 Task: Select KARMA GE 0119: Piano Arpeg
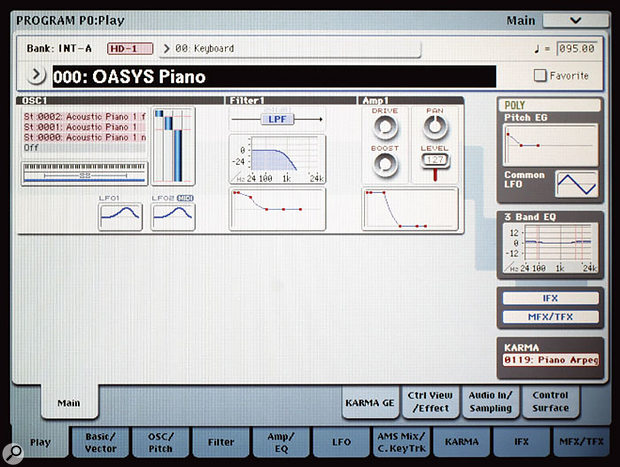click(x=550, y=360)
